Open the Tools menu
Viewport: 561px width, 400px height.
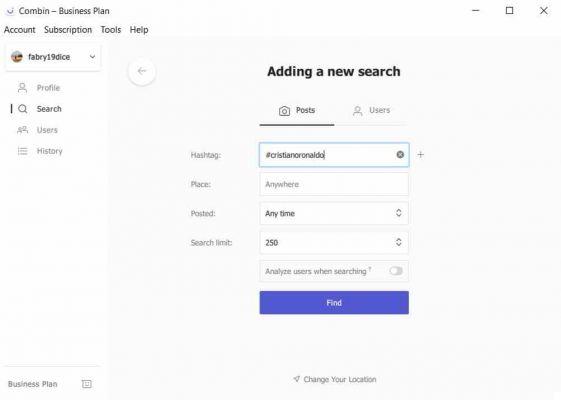tap(111, 30)
